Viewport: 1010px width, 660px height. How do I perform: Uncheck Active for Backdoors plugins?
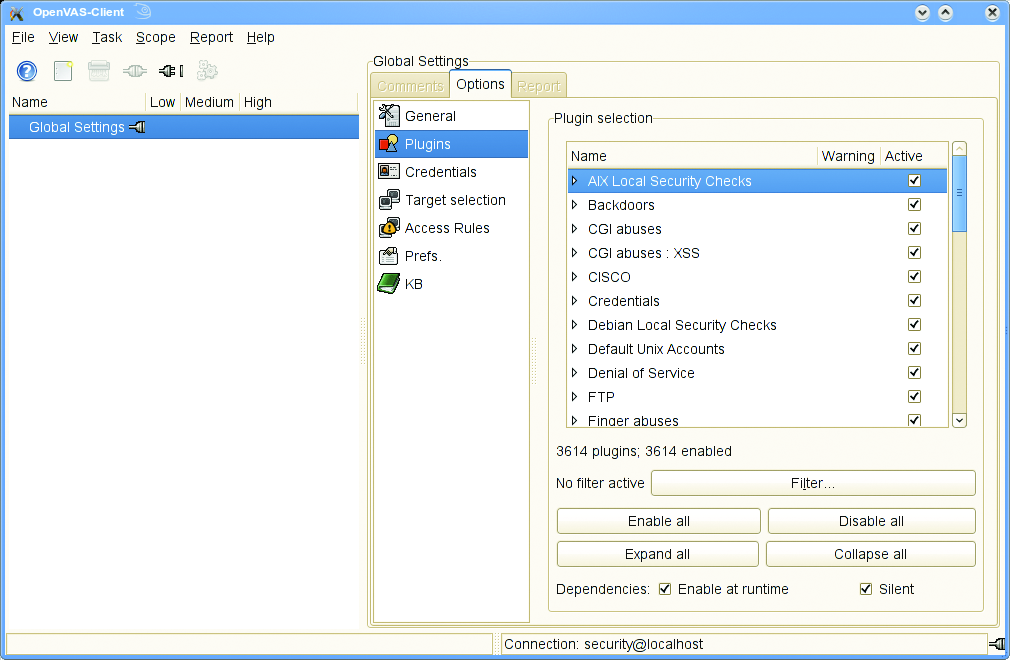point(914,205)
